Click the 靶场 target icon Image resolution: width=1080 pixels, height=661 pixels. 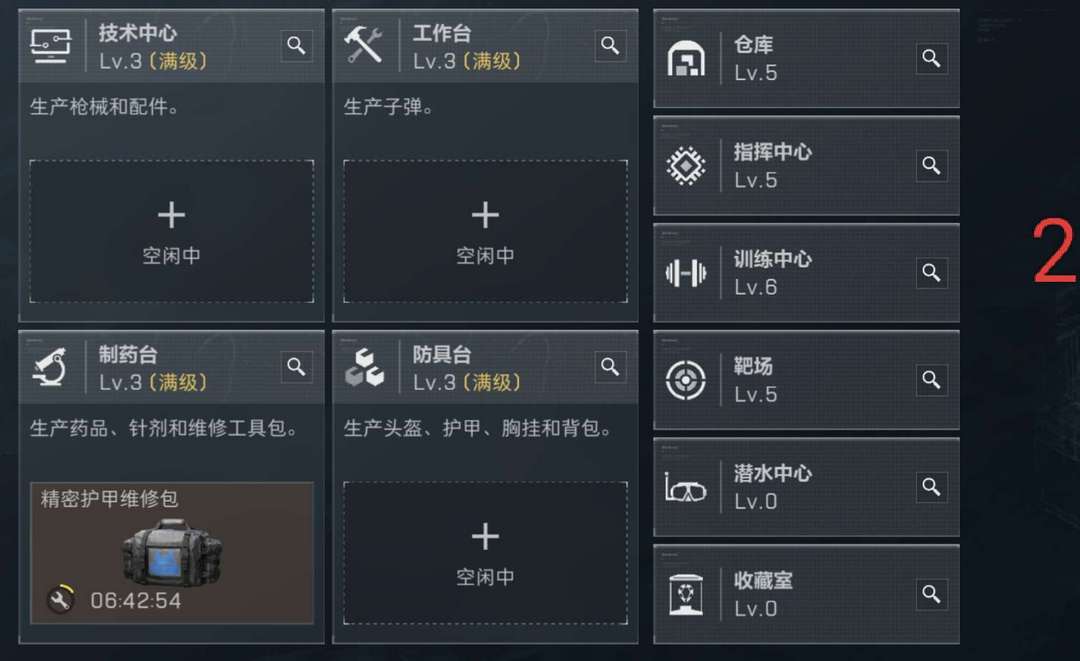[x=686, y=381]
